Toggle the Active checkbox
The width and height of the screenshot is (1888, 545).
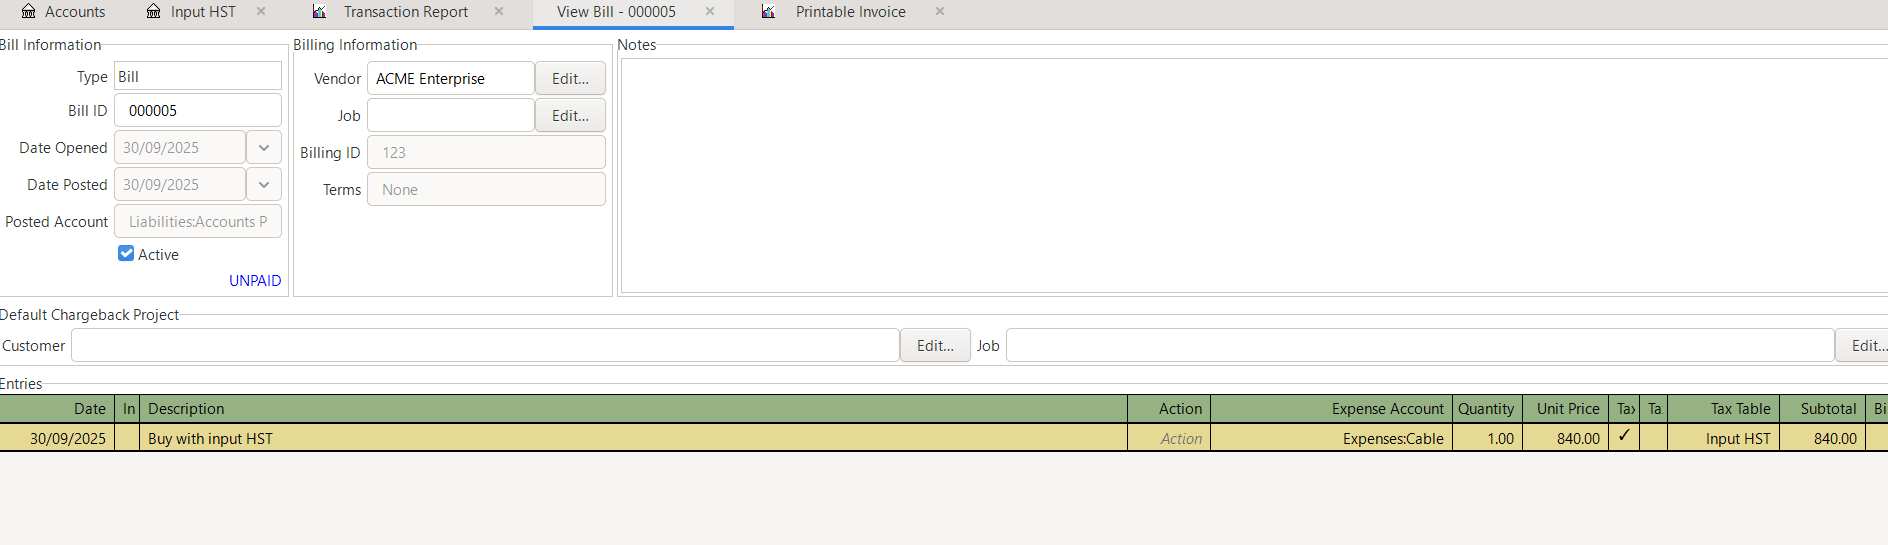tap(126, 254)
